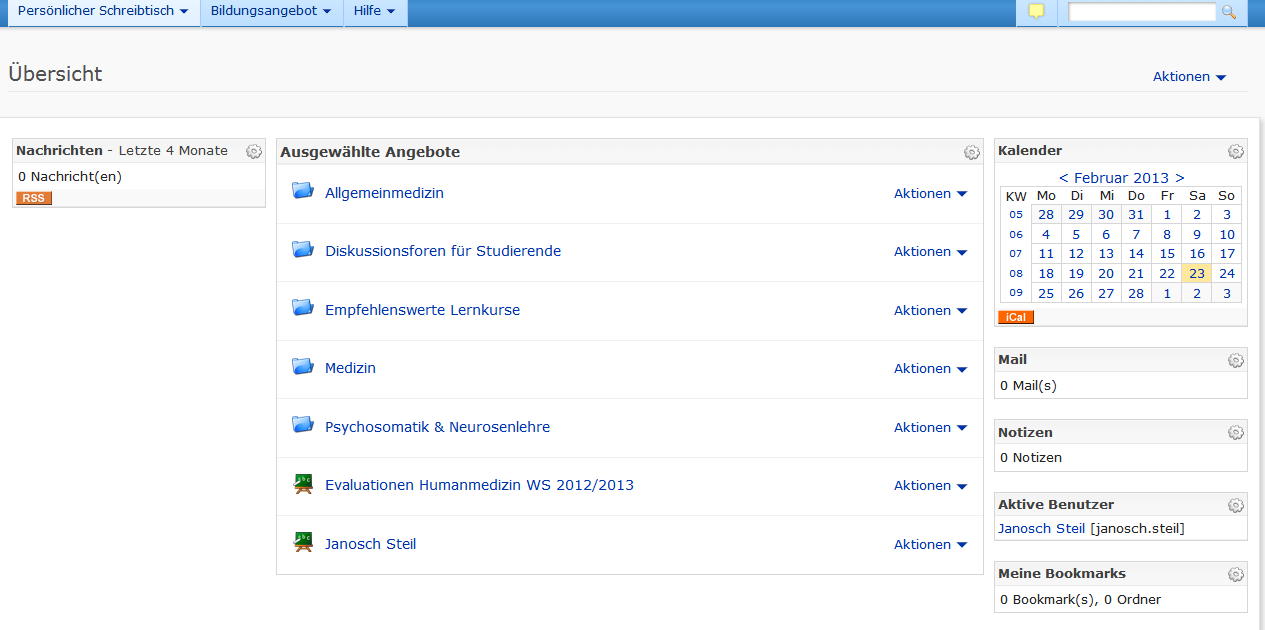The image size is (1265, 630).
Task: Open the page-level Aktionen dropdown
Action: coord(1189,77)
